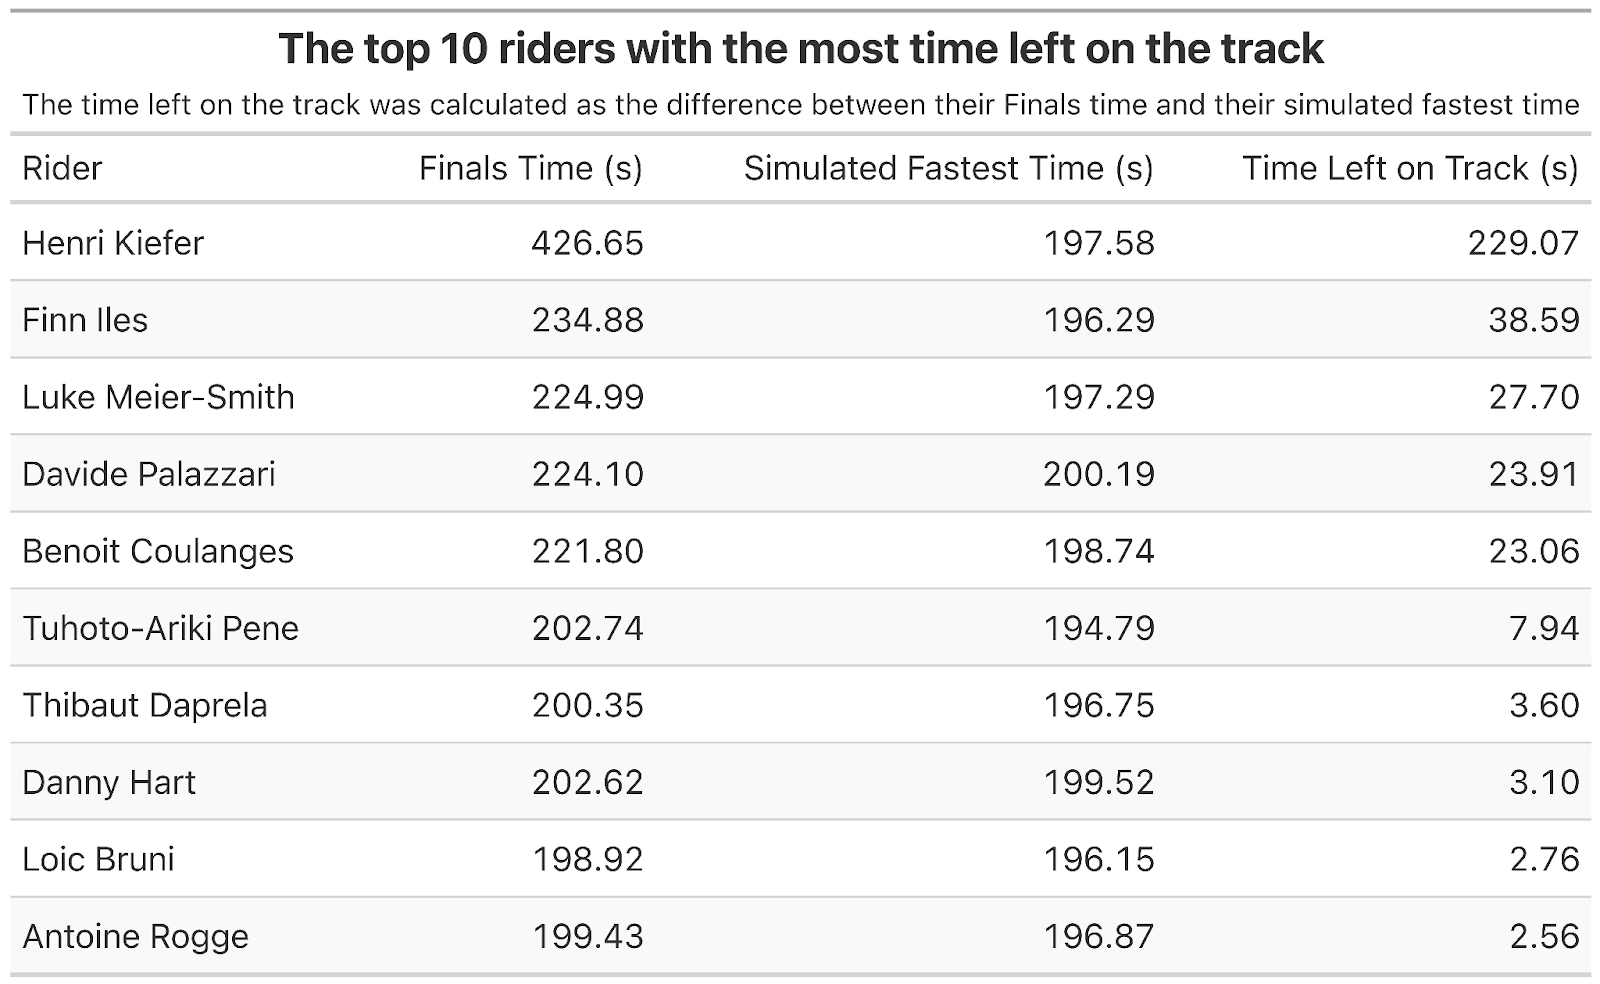Click the Finals Time (s) column header
Screen dimensions: 1600x984
(x=530, y=169)
